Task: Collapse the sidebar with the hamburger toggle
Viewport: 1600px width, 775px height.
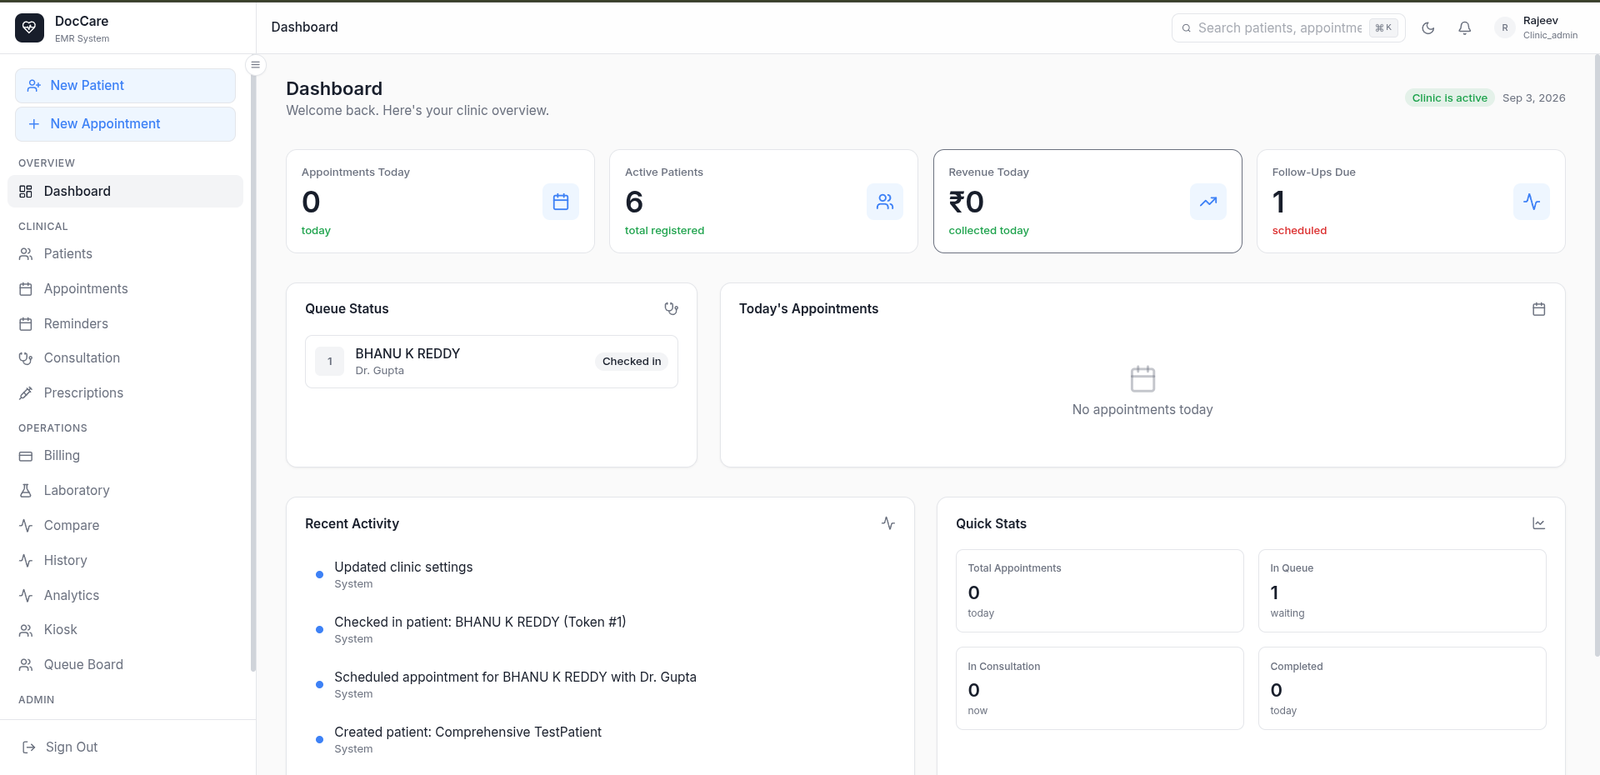Action: point(256,65)
